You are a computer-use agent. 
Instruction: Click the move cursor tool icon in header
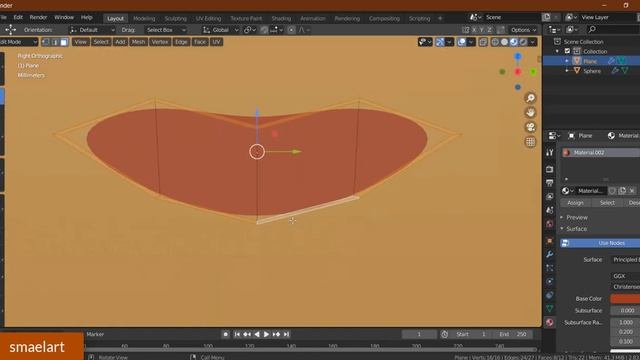(10, 30)
